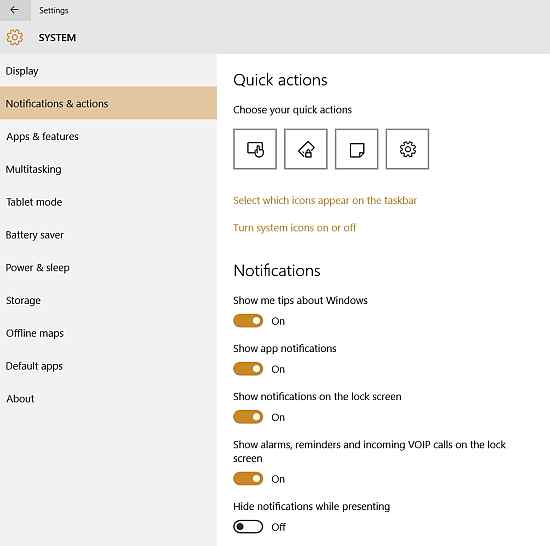Screen dimensions: 550x546
Task: Open Turn system icons on or off
Action: (x=294, y=228)
